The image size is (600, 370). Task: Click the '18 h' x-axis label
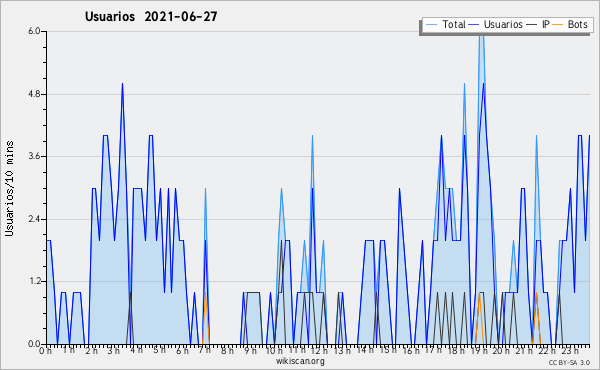[x=456, y=351]
